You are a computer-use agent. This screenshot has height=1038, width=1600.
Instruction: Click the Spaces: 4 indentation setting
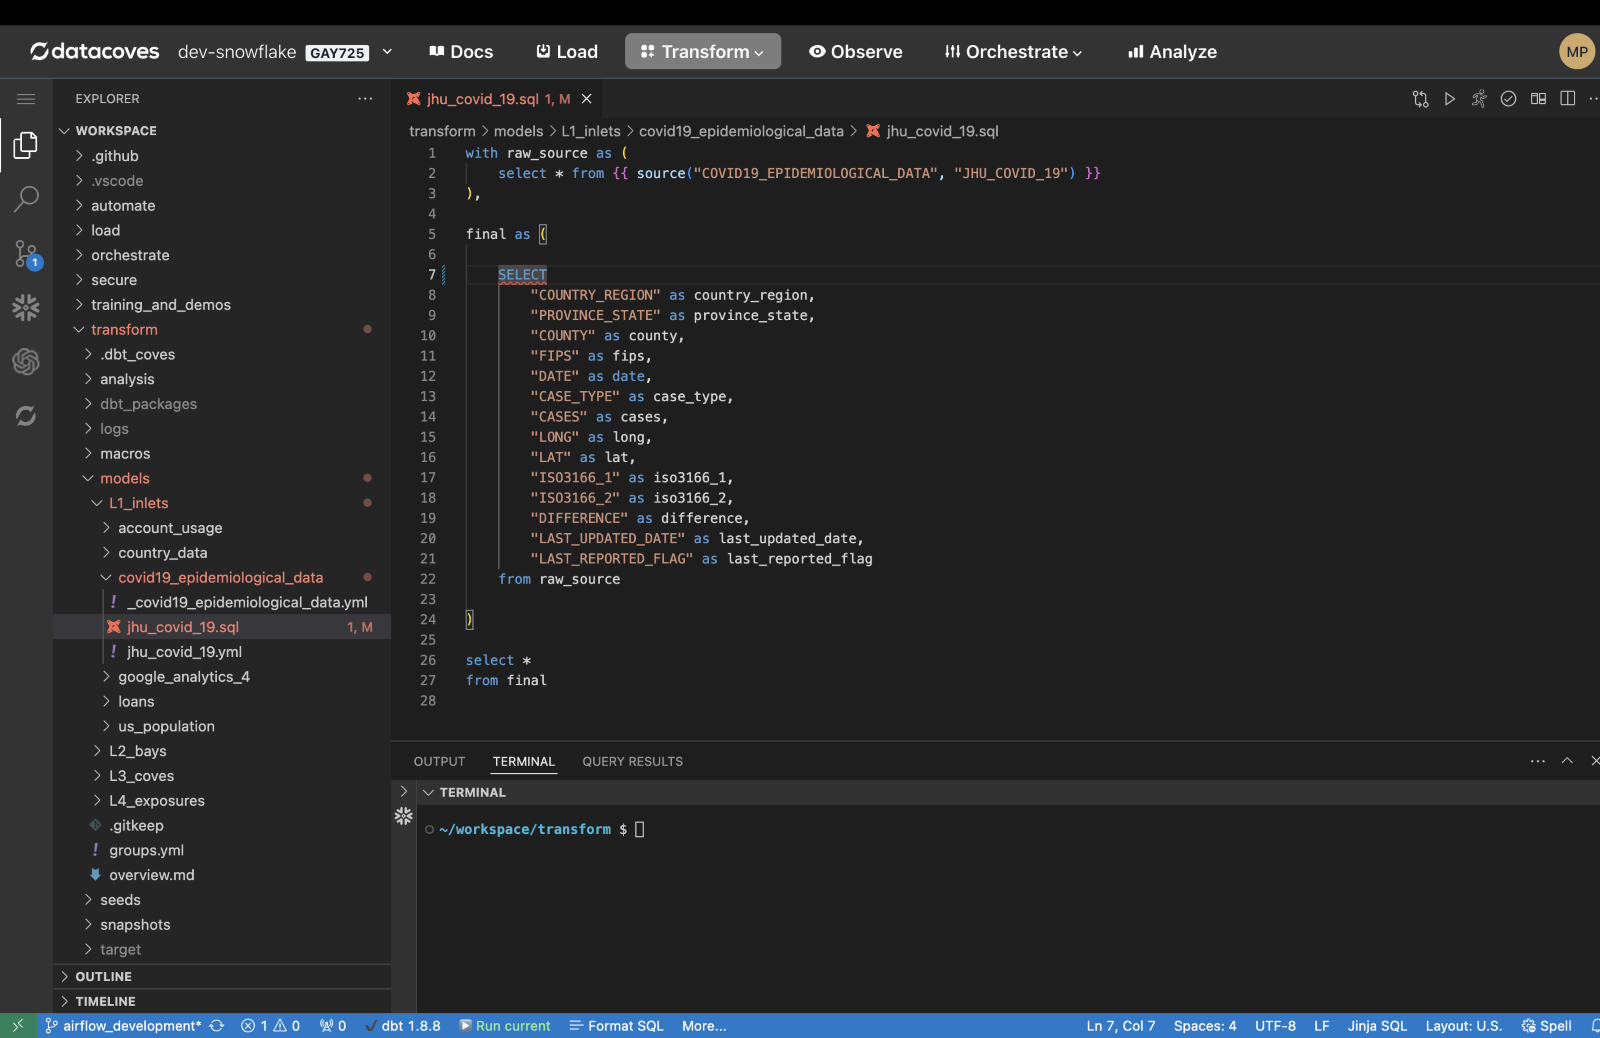tap(1205, 1026)
